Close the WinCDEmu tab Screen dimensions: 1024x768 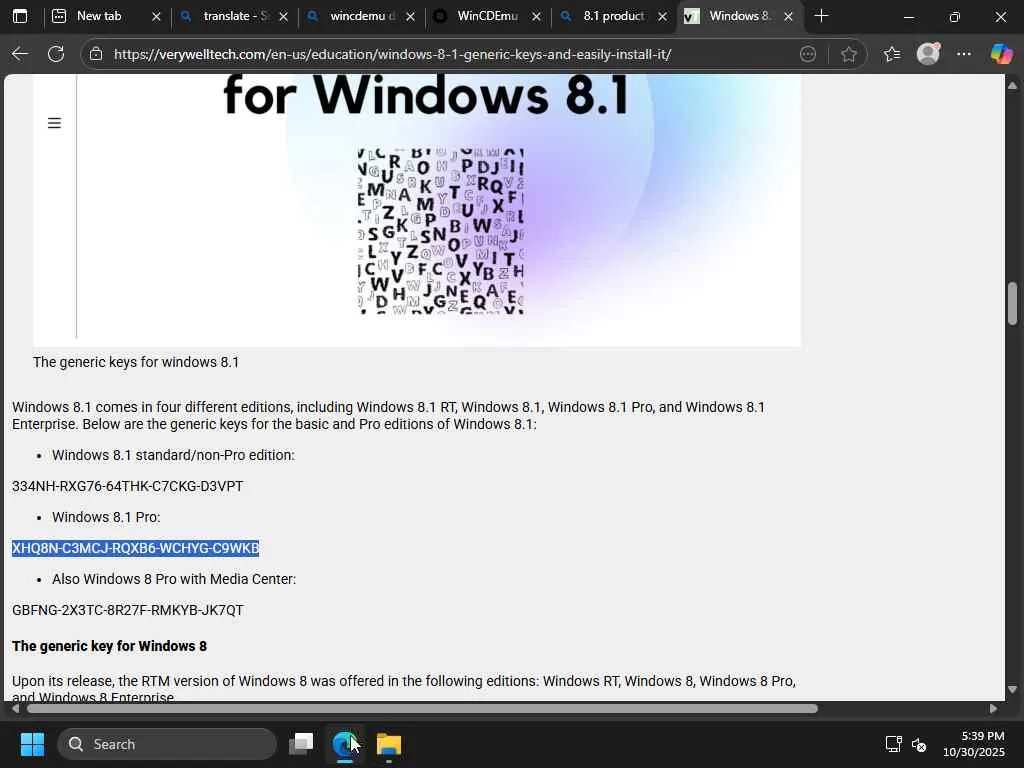[536, 17]
